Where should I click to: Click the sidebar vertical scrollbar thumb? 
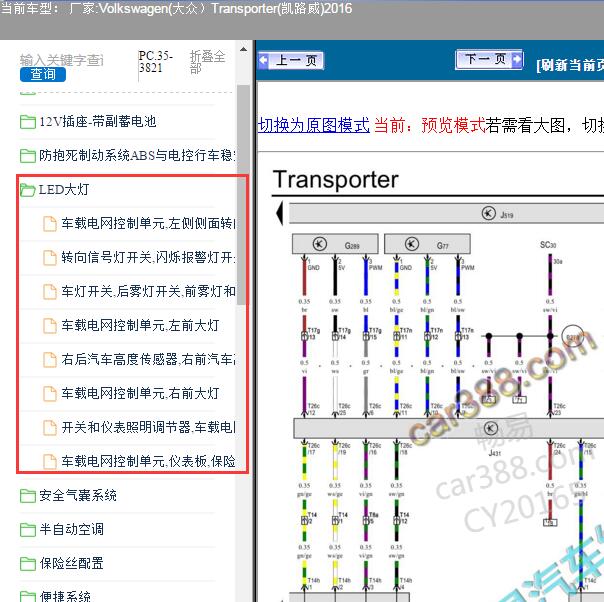[243, 195]
